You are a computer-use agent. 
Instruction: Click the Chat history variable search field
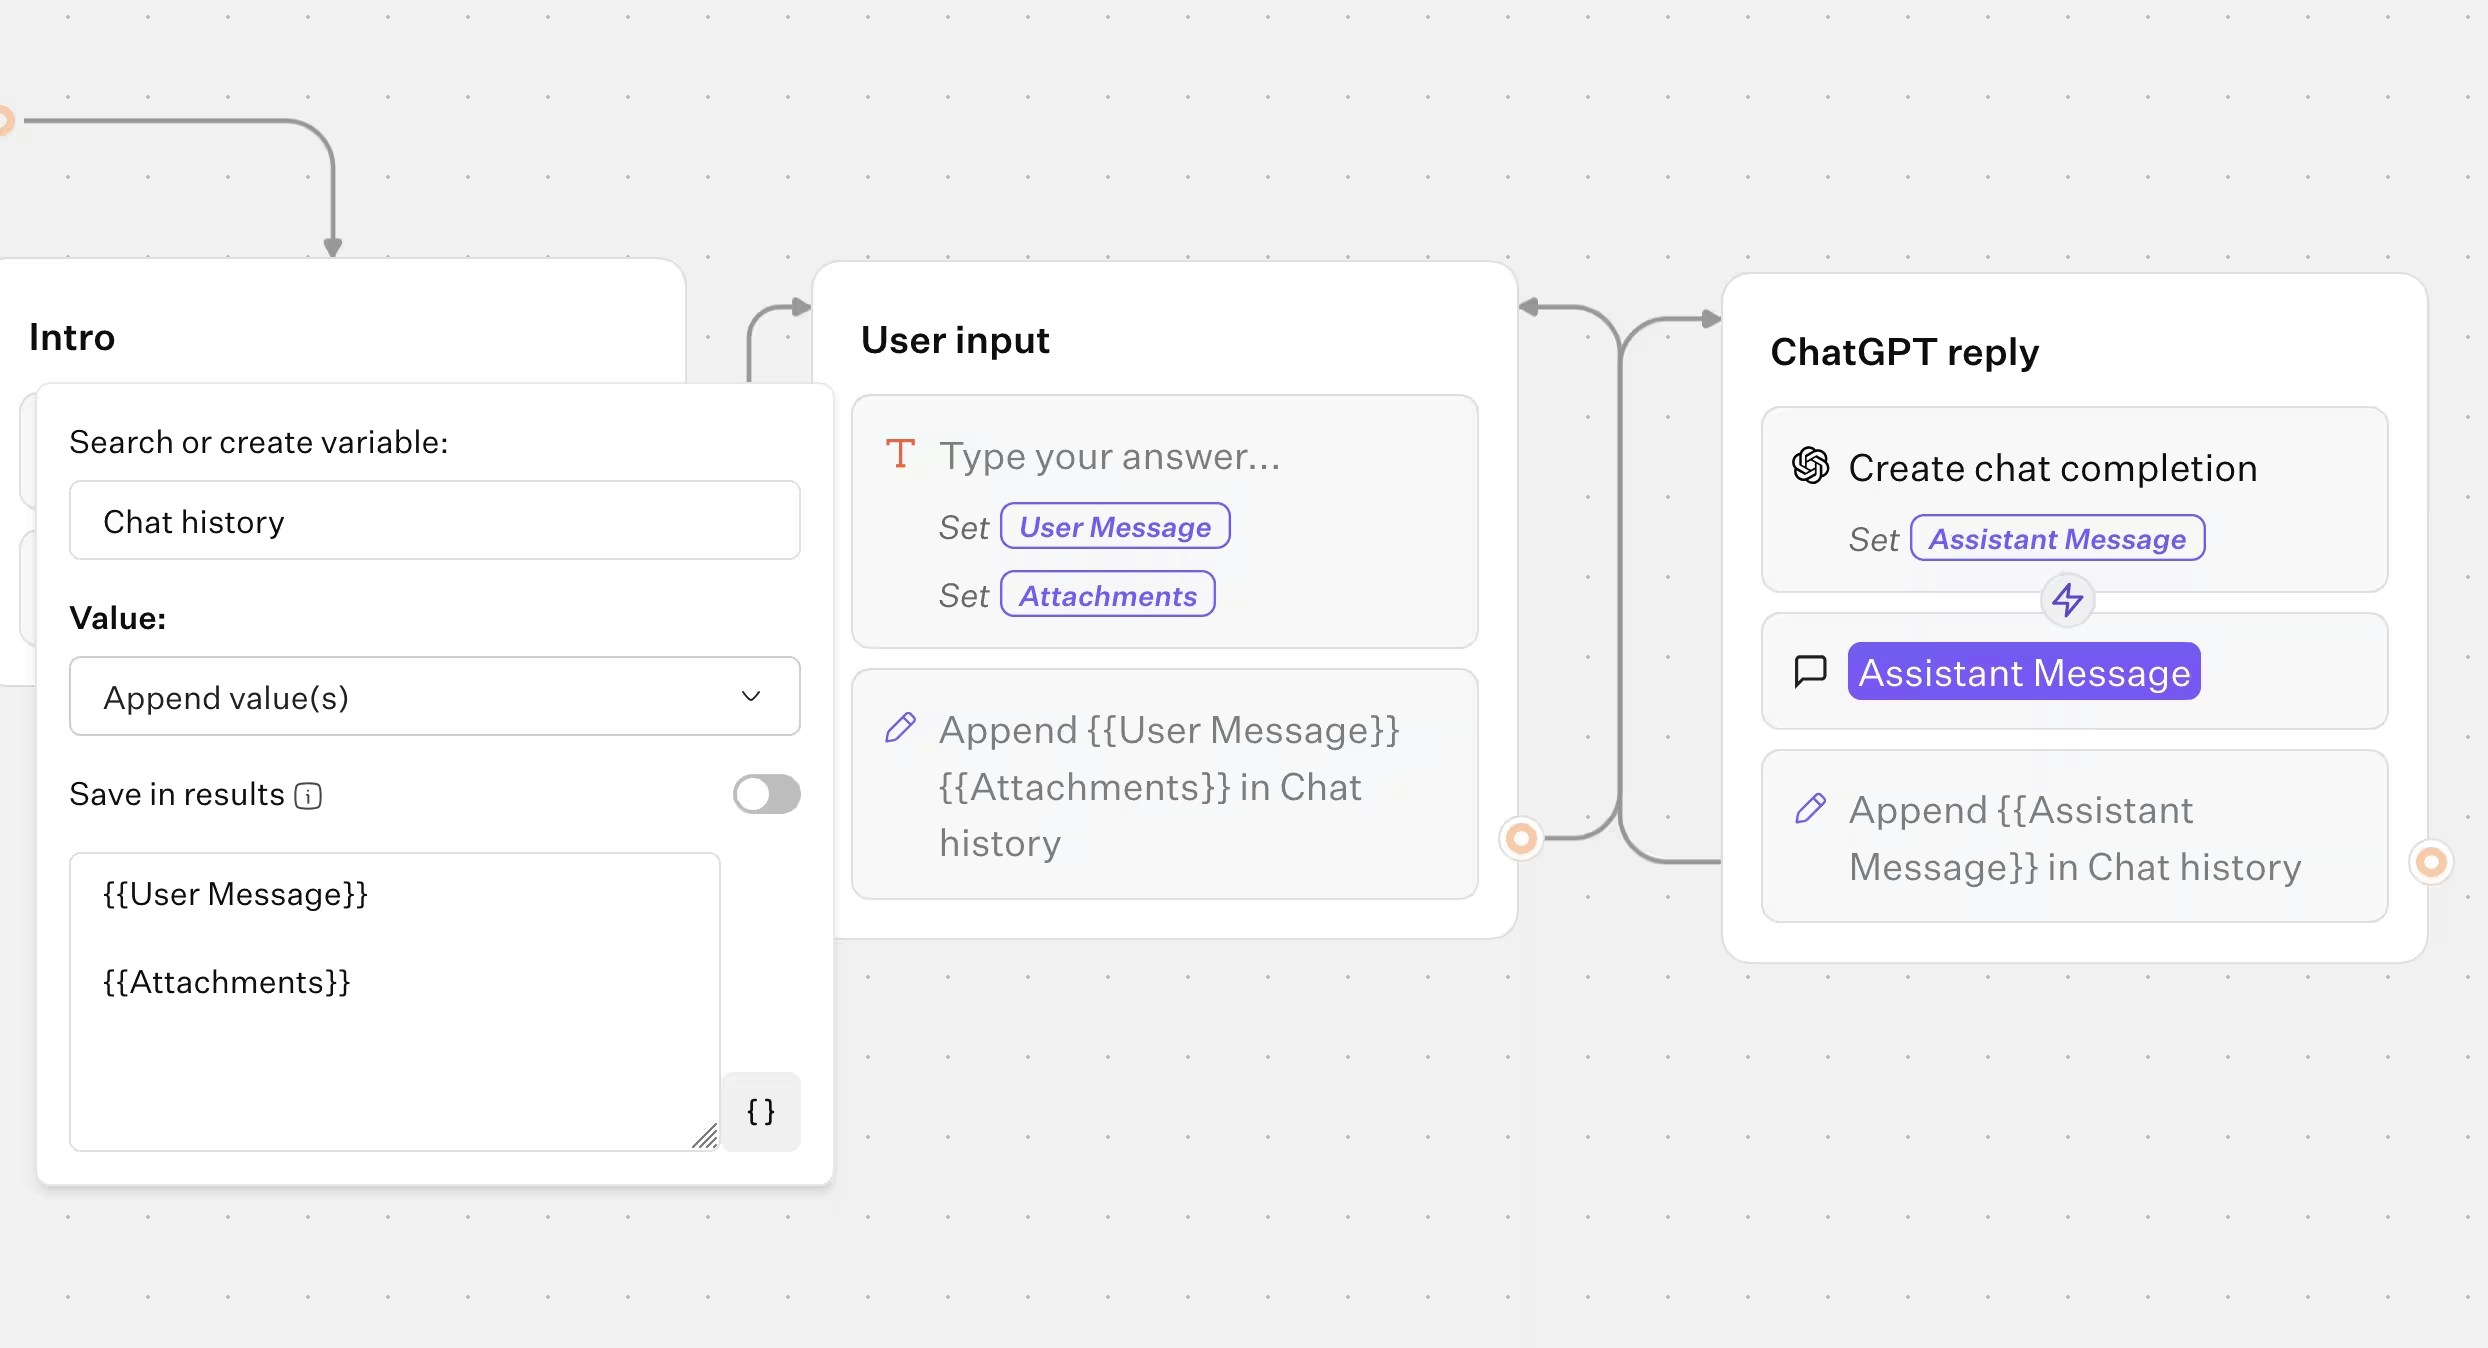(434, 521)
